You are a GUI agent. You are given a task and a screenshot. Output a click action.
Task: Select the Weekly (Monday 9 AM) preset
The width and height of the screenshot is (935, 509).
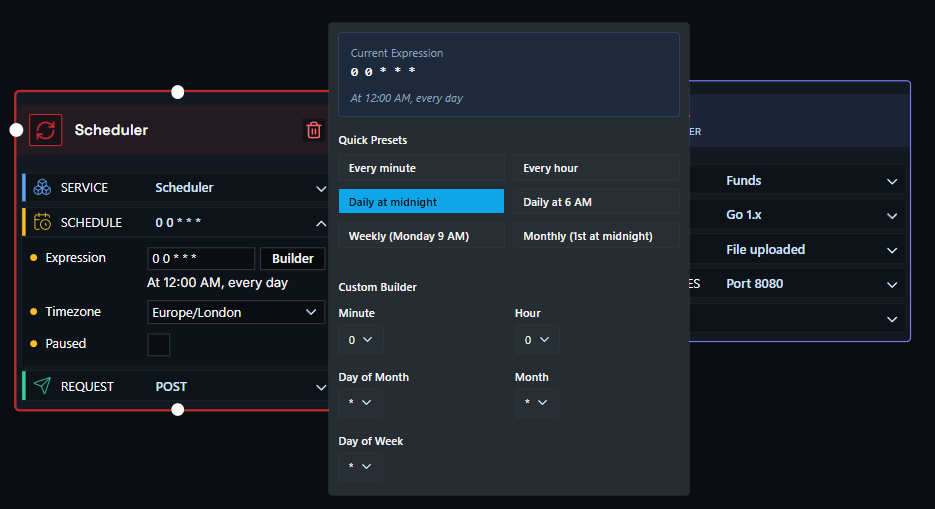tap(422, 235)
